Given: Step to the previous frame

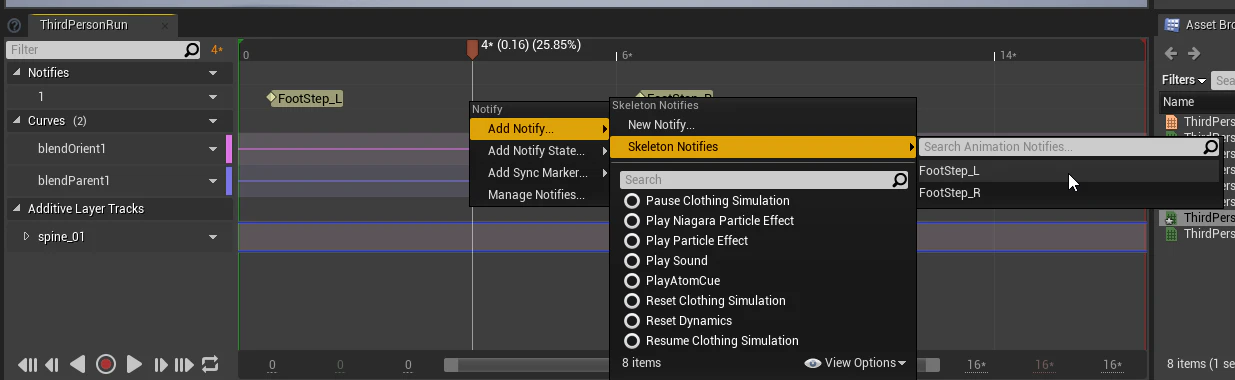Looking at the screenshot, I should pyautogui.click(x=52, y=365).
